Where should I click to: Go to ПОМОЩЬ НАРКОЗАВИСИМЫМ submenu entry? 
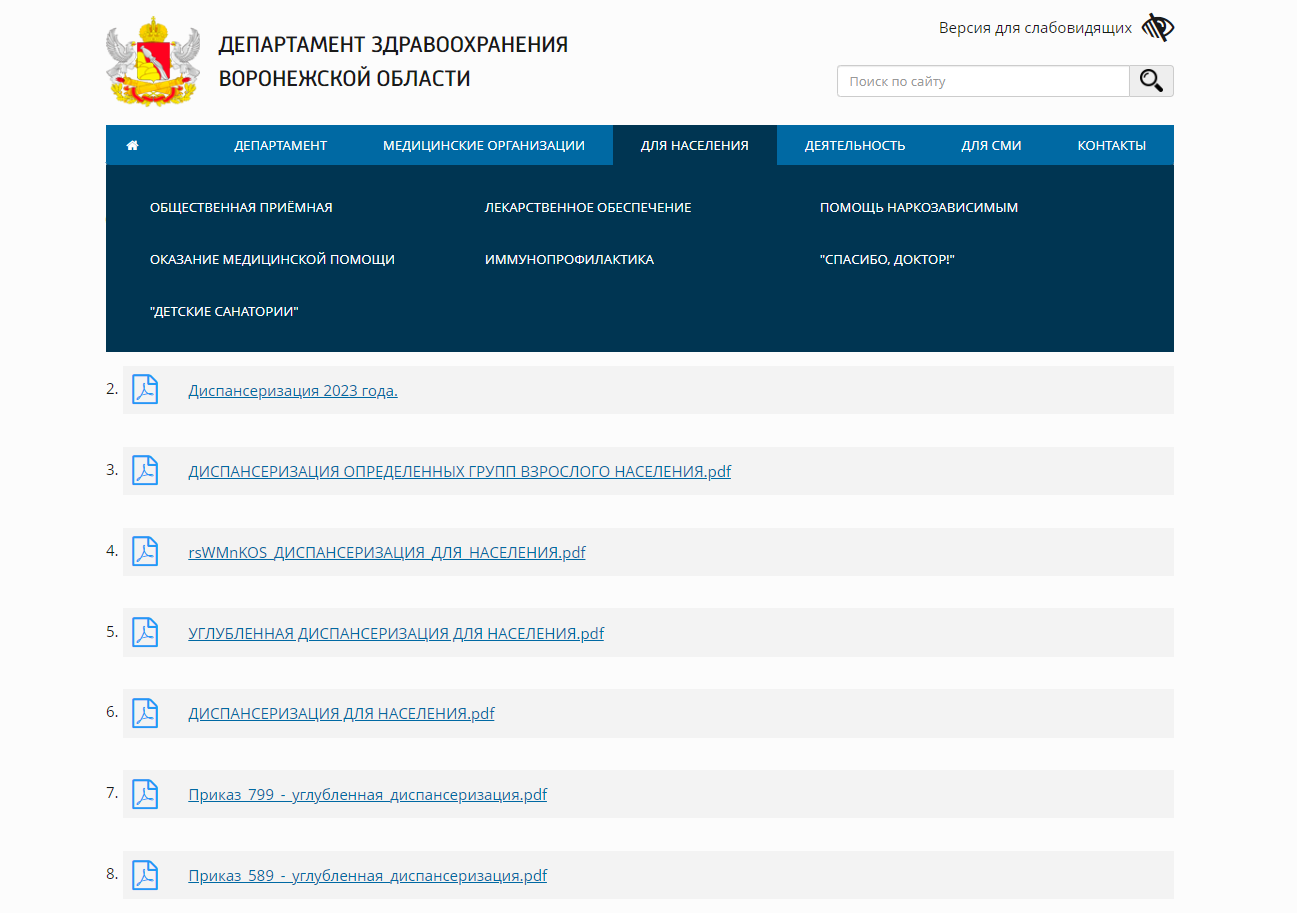[918, 207]
